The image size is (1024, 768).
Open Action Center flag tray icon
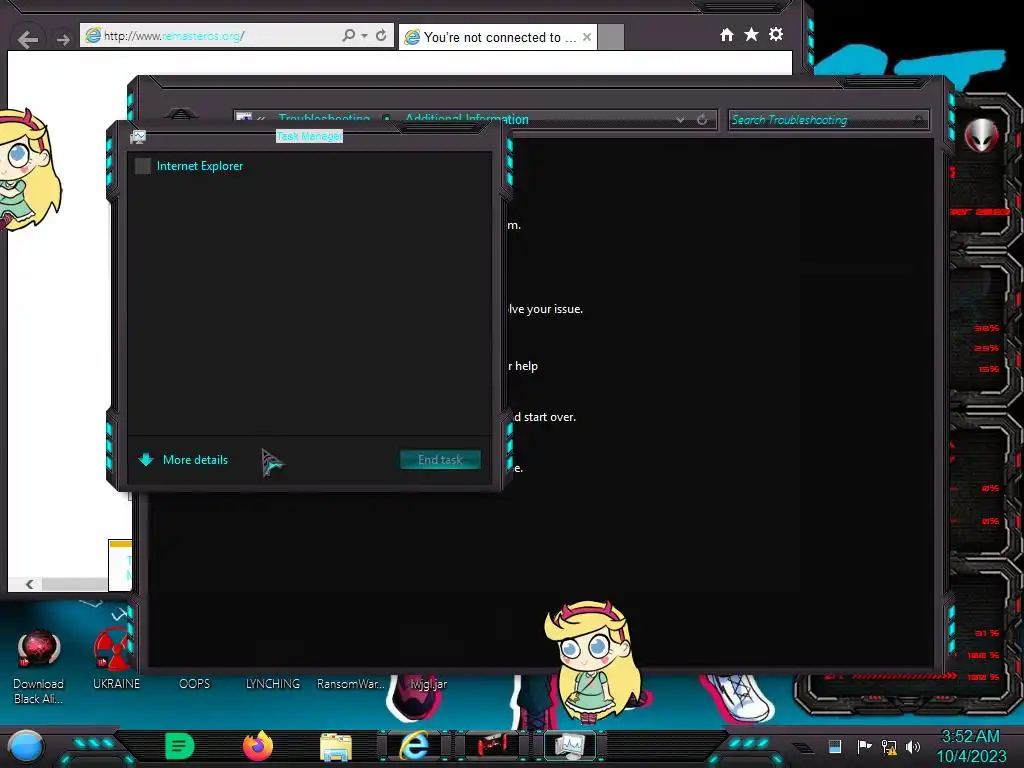[x=864, y=746]
